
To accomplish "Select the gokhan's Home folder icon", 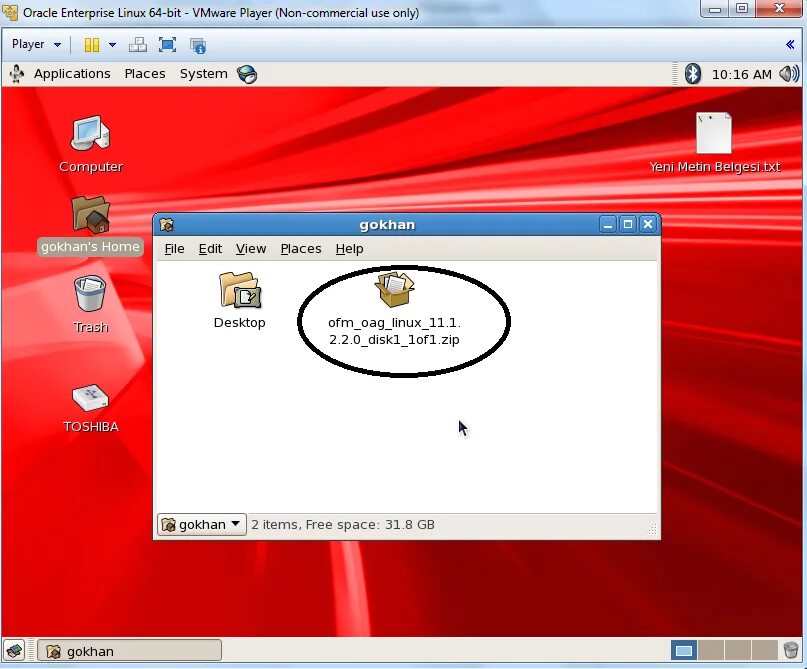I will point(91,215).
